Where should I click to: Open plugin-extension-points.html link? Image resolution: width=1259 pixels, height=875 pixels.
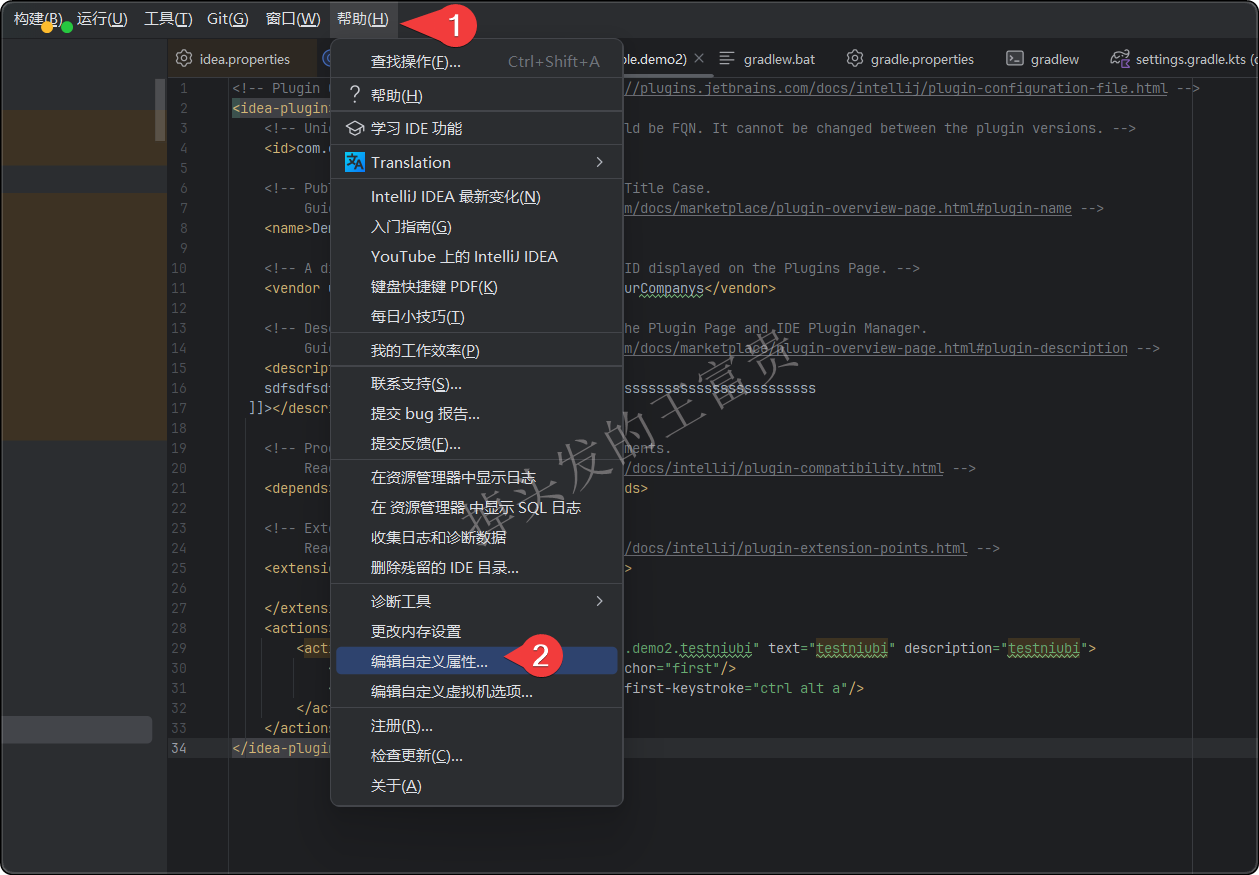(x=796, y=548)
